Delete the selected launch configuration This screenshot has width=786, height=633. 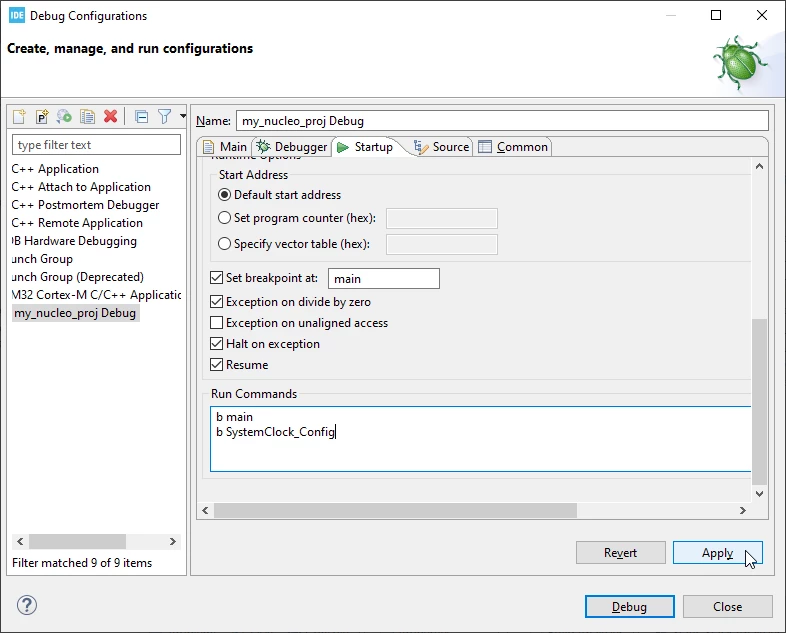(110, 117)
